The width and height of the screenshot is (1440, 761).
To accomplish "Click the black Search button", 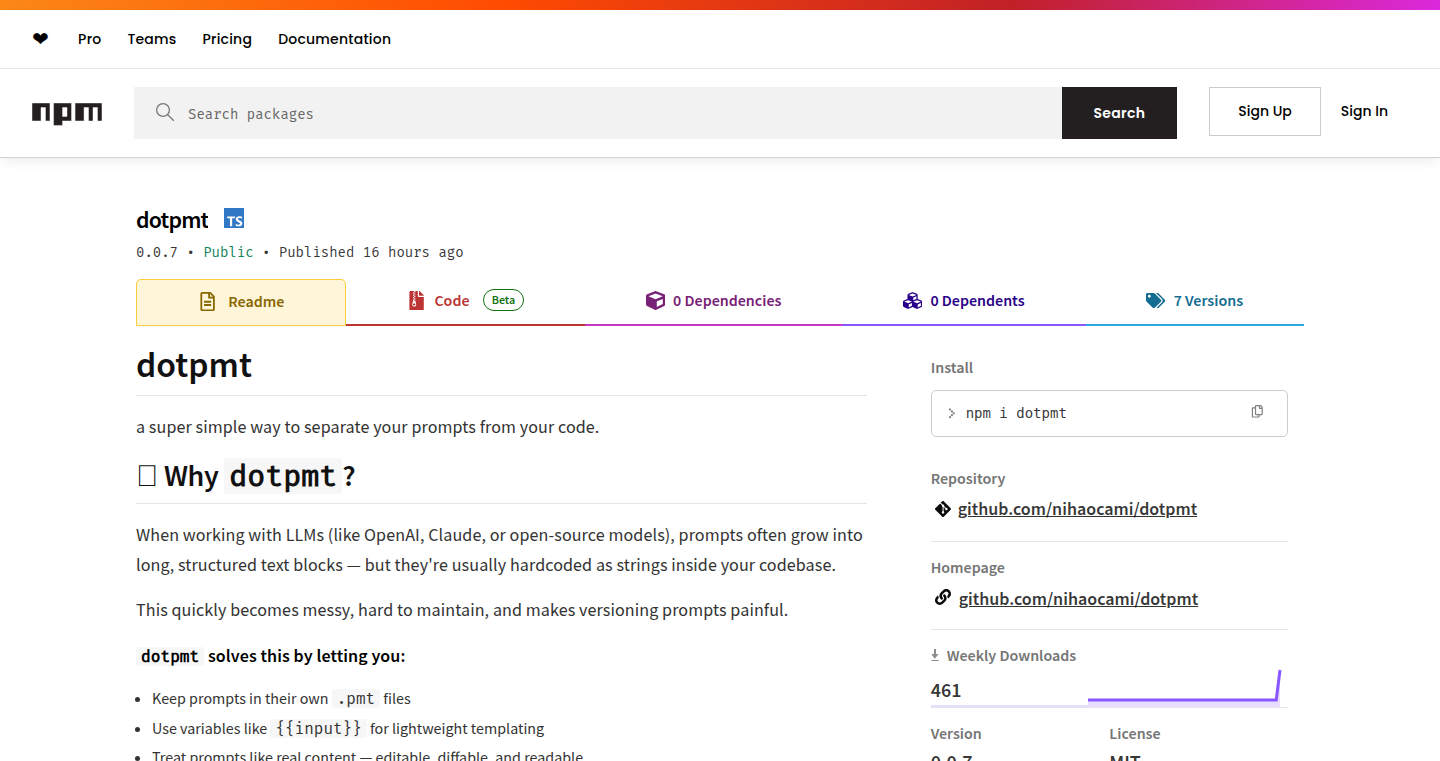I will coord(1119,113).
